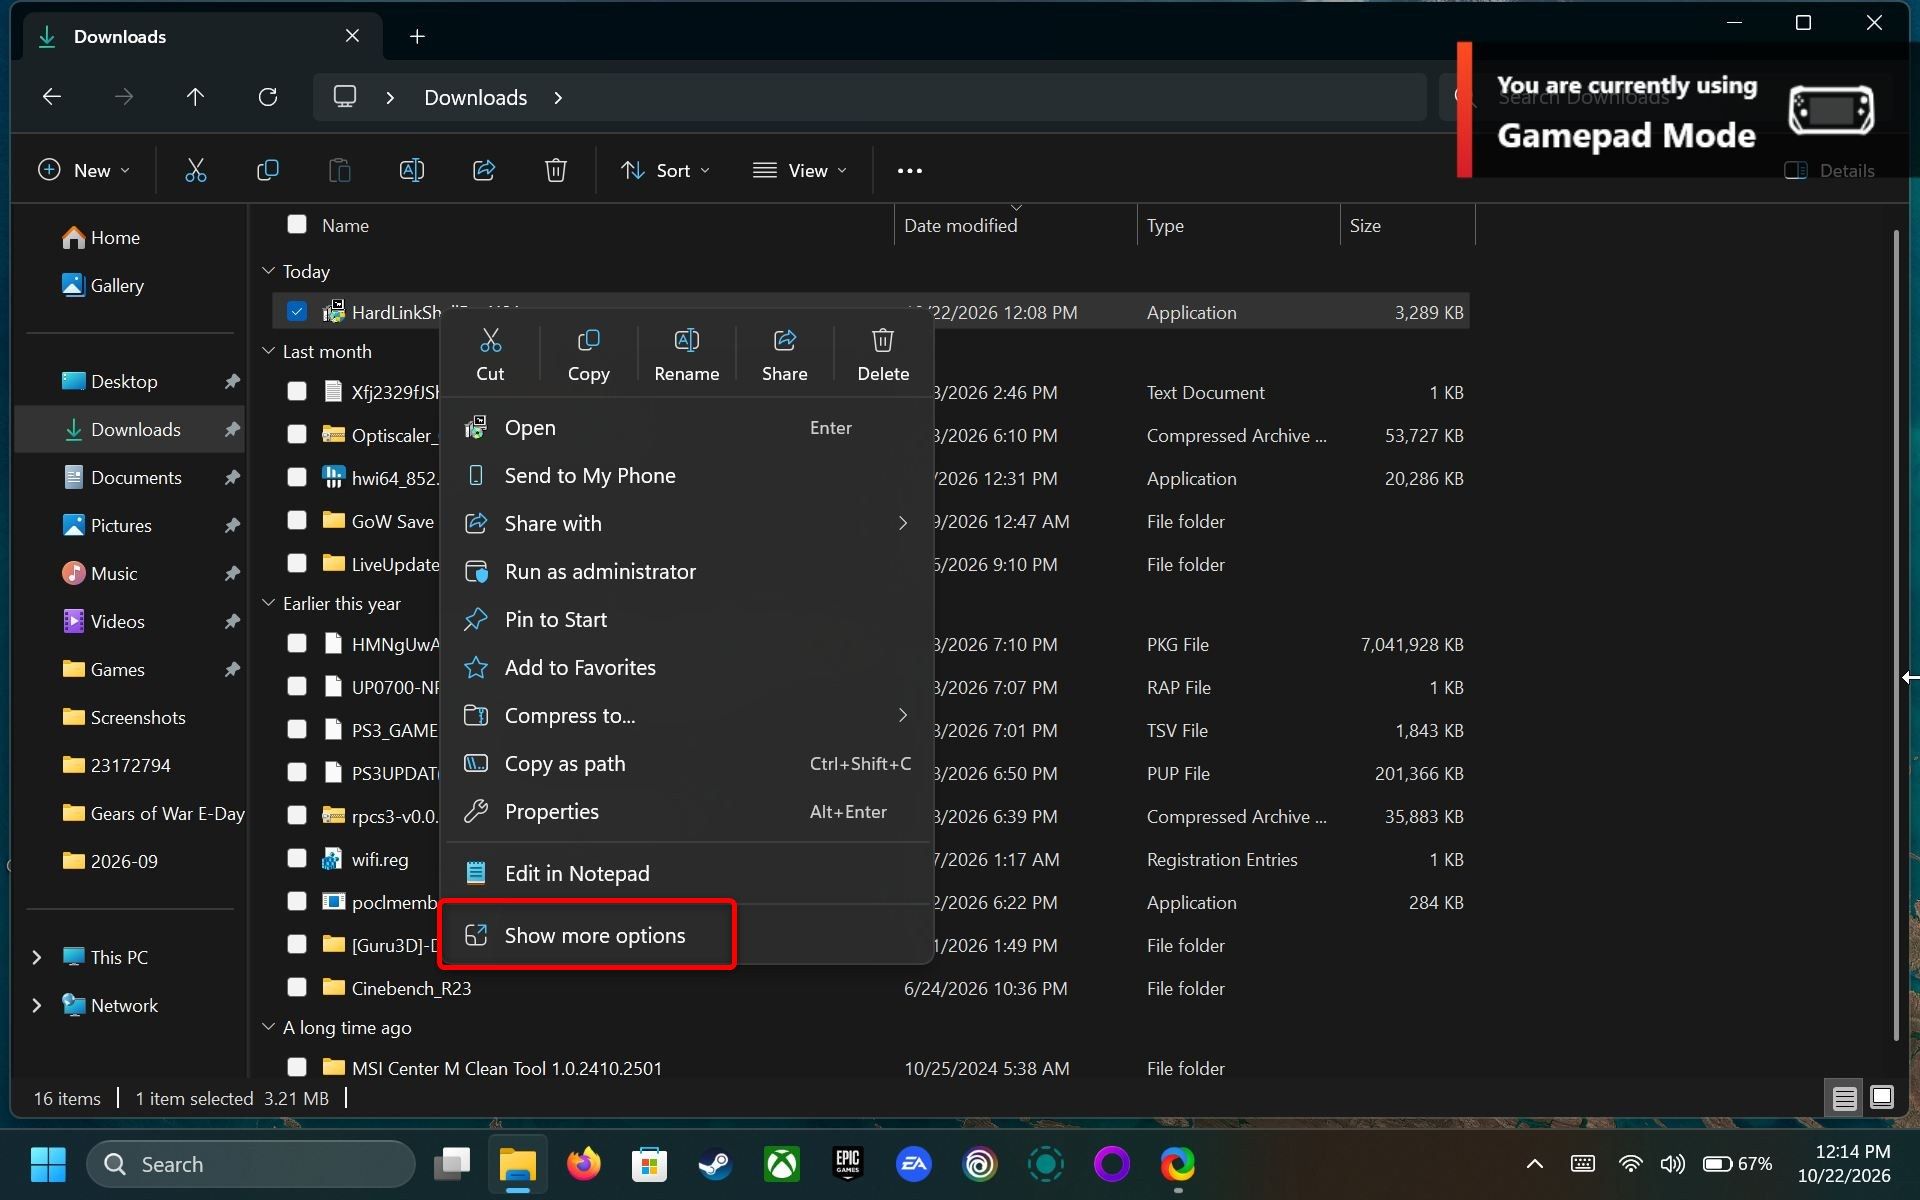Collapse the Today group
Screen dimensions: 1920x1200
268,271
